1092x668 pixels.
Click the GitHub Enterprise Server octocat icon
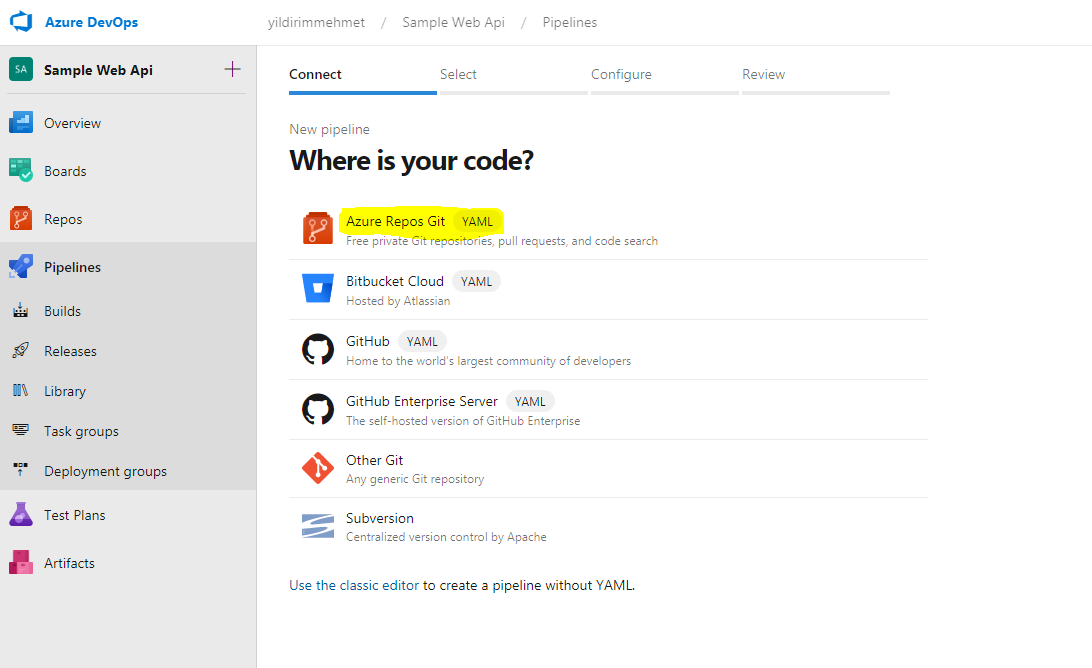tap(318, 409)
